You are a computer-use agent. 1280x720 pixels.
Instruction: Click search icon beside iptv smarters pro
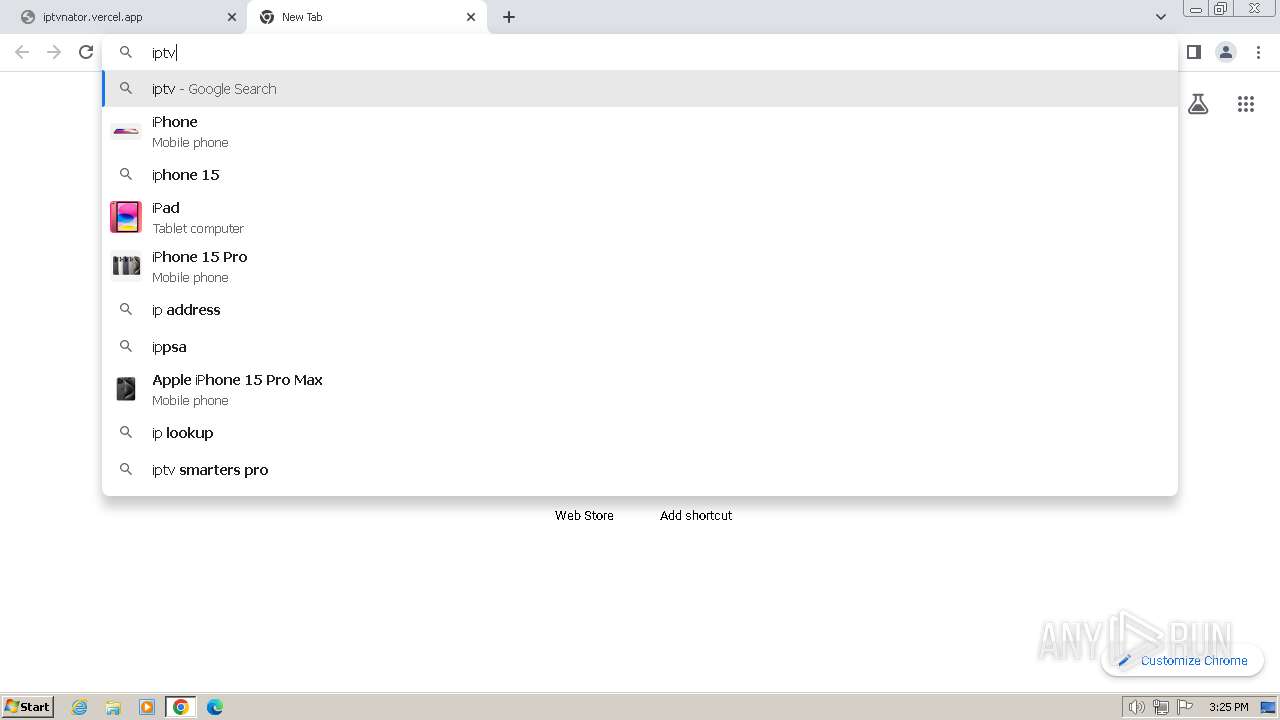(x=126, y=469)
